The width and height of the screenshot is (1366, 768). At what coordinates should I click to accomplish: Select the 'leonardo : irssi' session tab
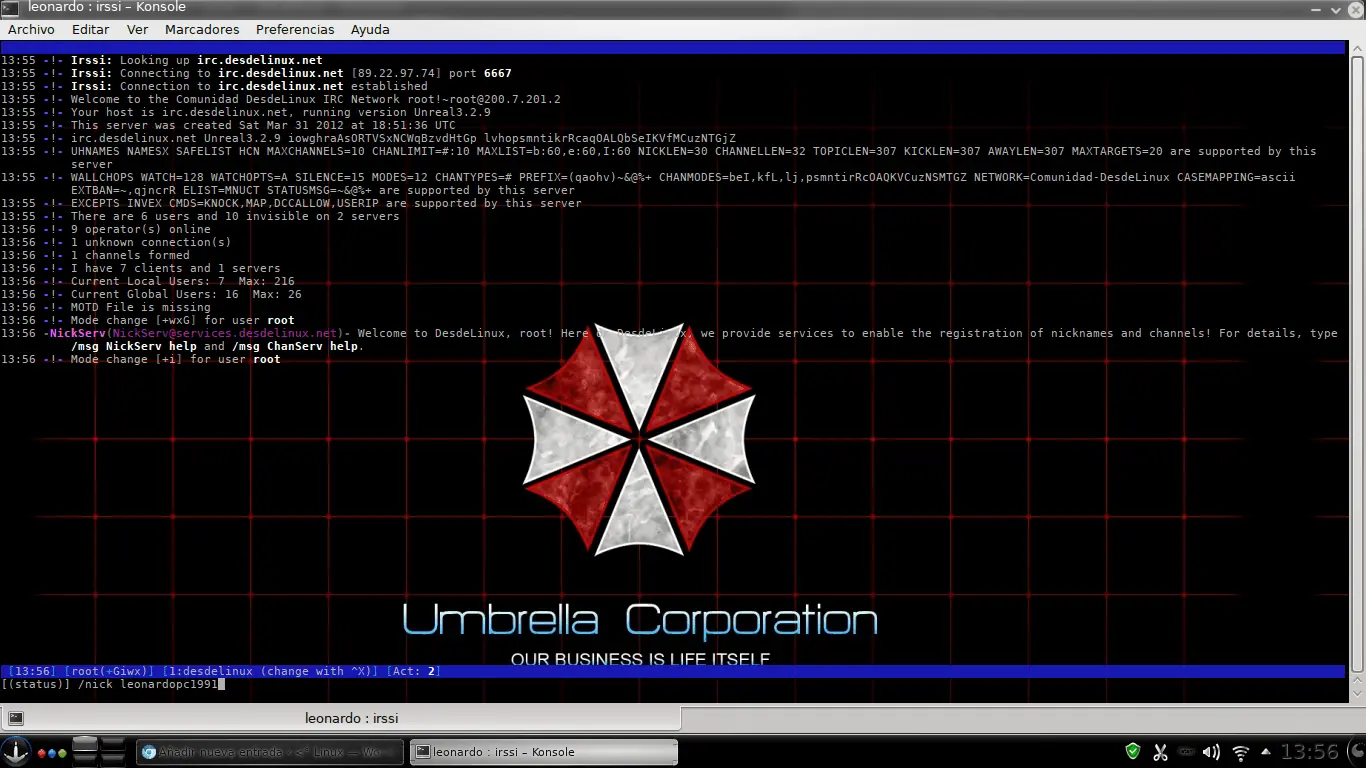[x=341, y=718]
